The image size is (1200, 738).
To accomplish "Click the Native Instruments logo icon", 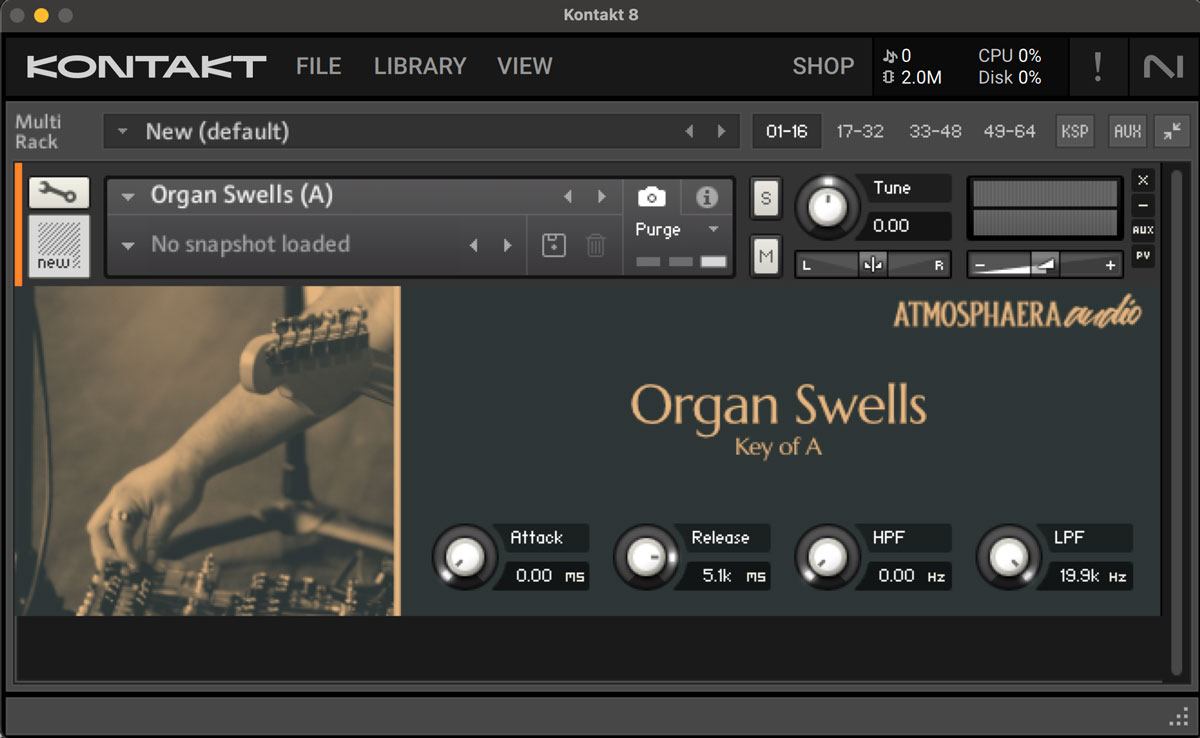I will (x=1163, y=67).
